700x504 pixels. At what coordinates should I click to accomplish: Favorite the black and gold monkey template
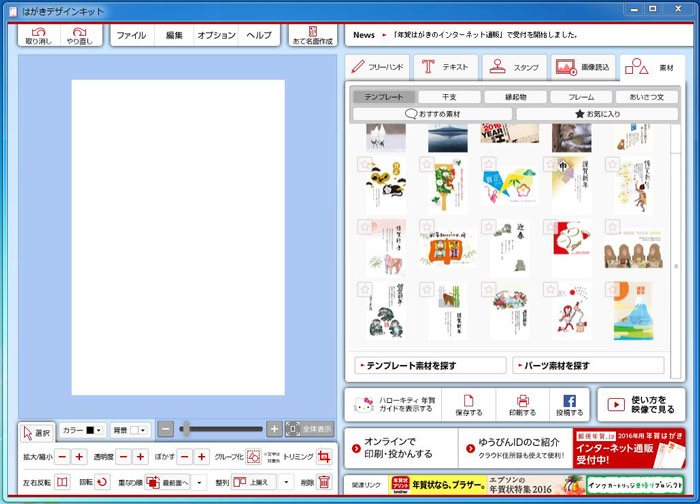365,164
